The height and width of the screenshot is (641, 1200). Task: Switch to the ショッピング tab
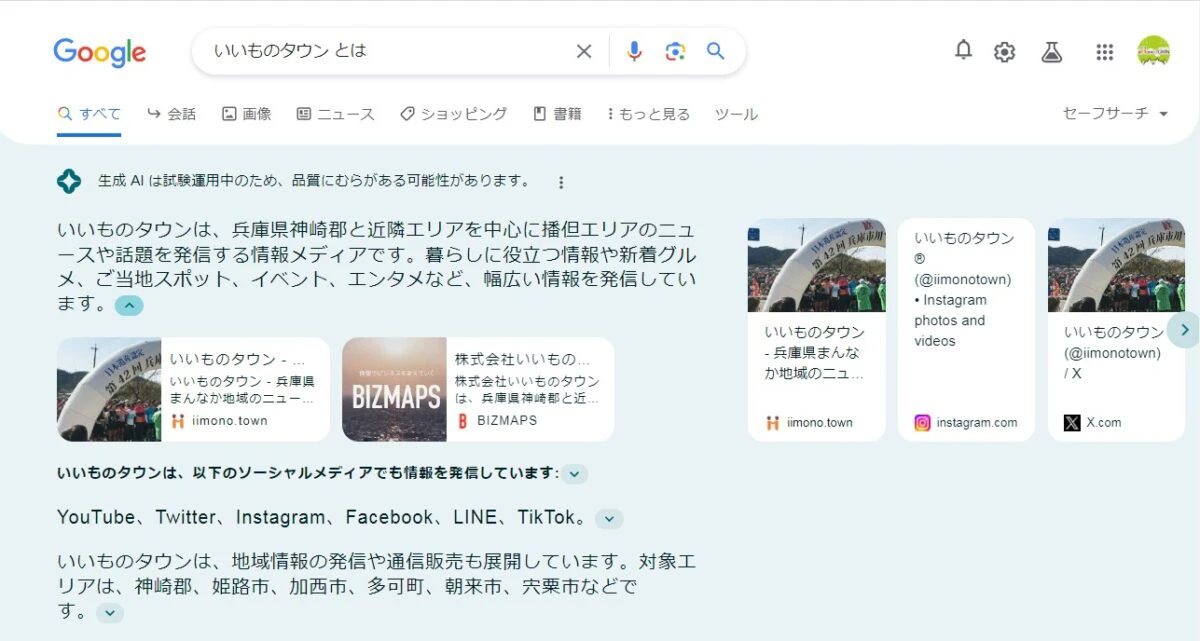tap(453, 114)
